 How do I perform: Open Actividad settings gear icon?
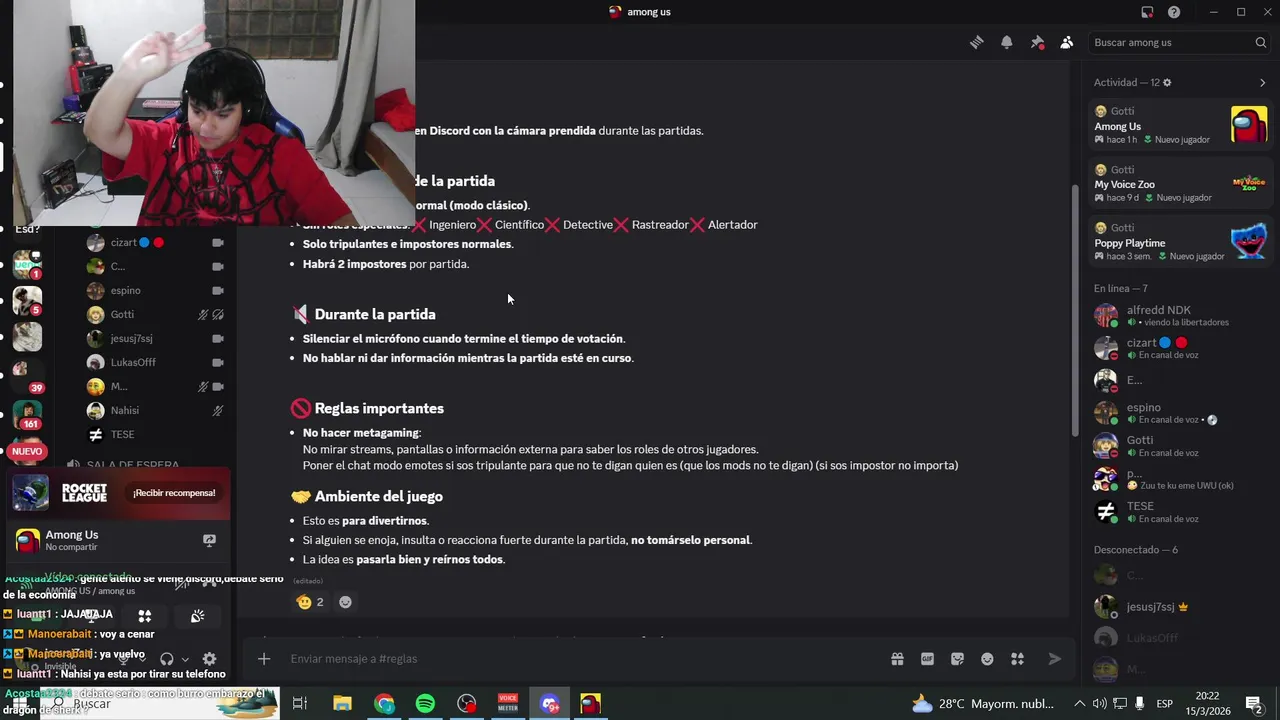pos(1167,83)
